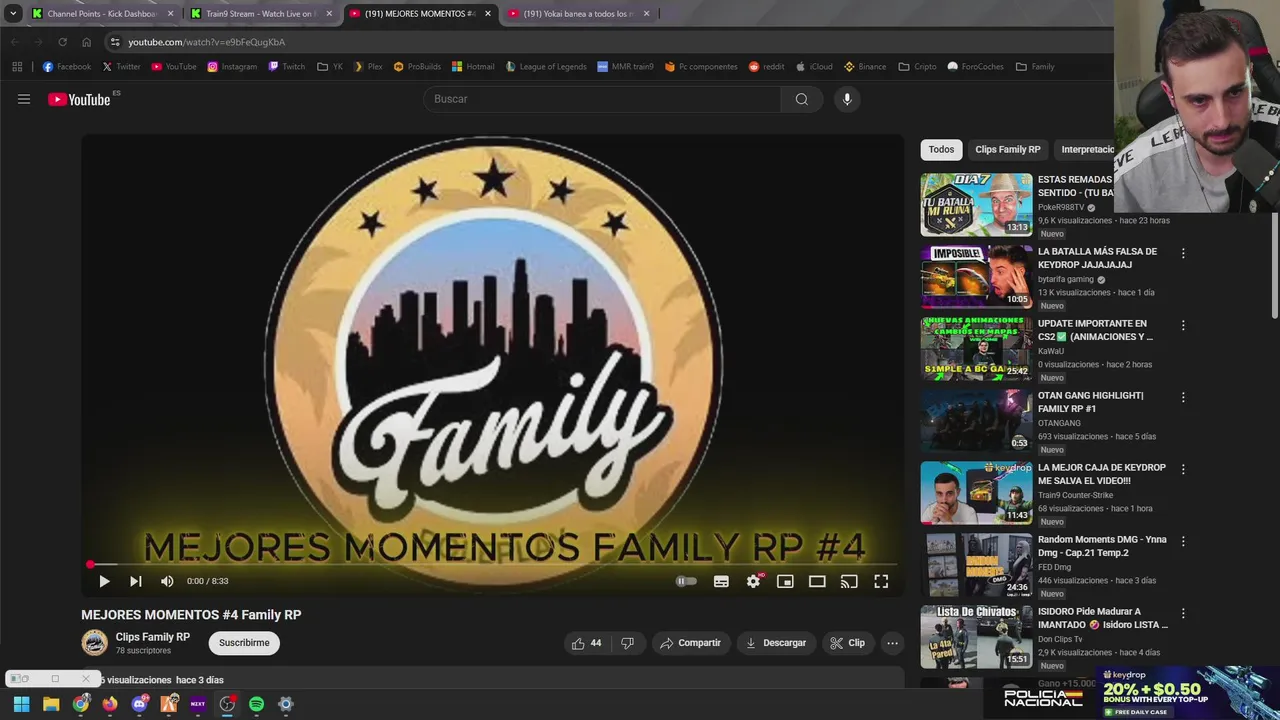The height and width of the screenshot is (720, 1280).
Task: Close the Yokai banea browser tab
Action: click(x=646, y=14)
